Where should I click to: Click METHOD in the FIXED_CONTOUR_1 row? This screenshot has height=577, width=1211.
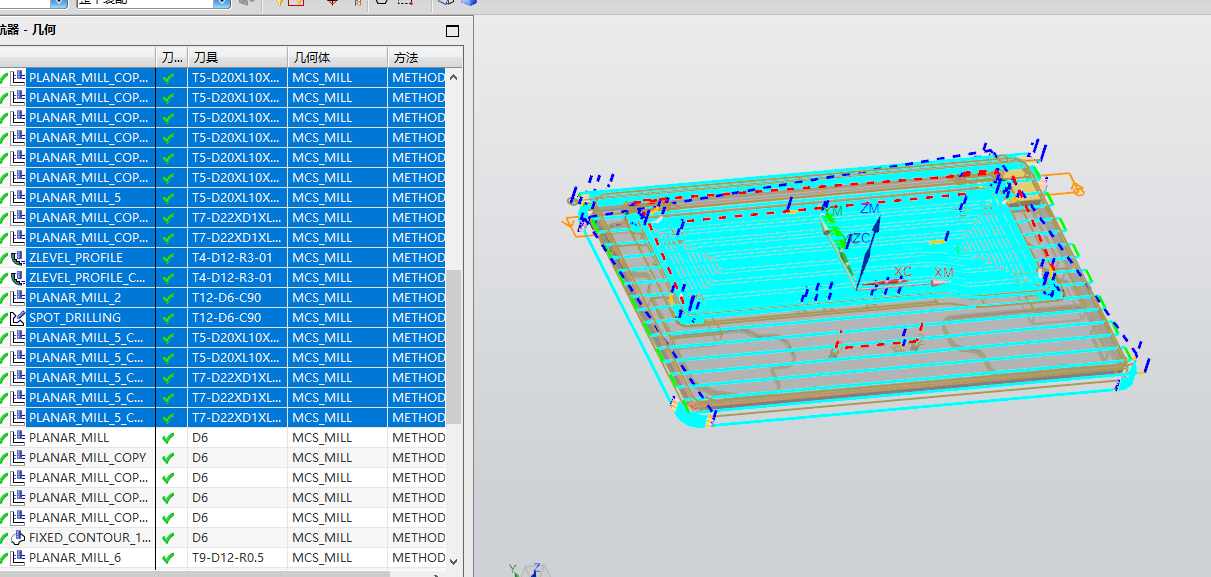point(418,537)
